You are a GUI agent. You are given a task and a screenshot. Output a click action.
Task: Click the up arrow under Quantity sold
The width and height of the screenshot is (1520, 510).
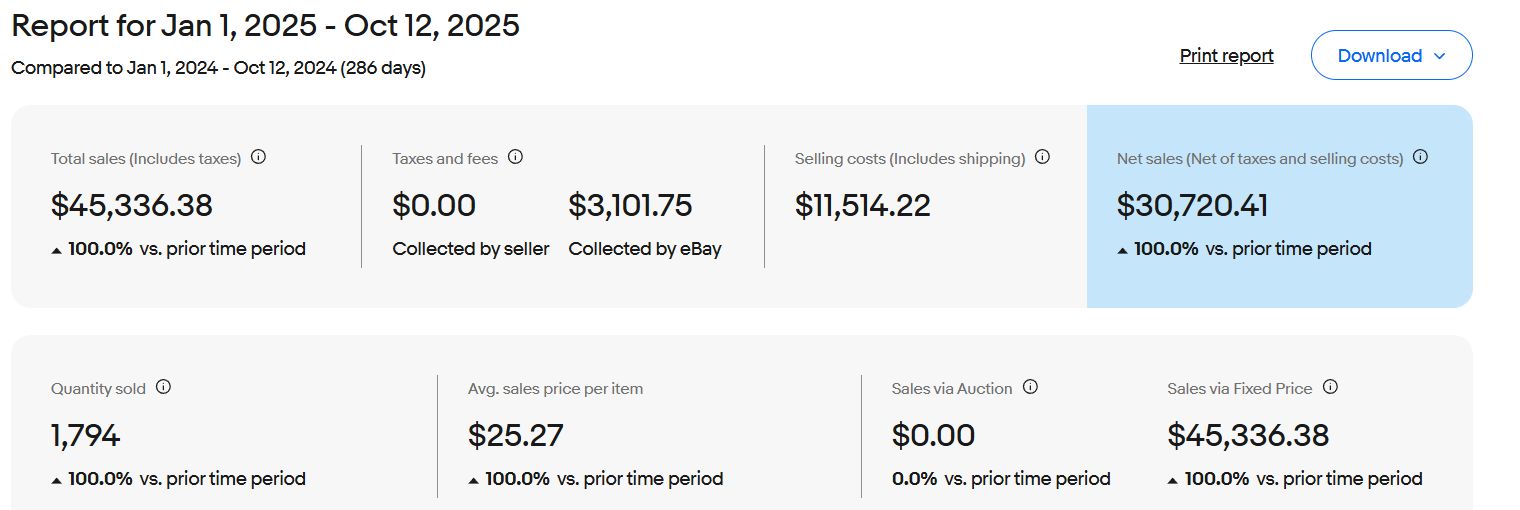click(x=56, y=480)
